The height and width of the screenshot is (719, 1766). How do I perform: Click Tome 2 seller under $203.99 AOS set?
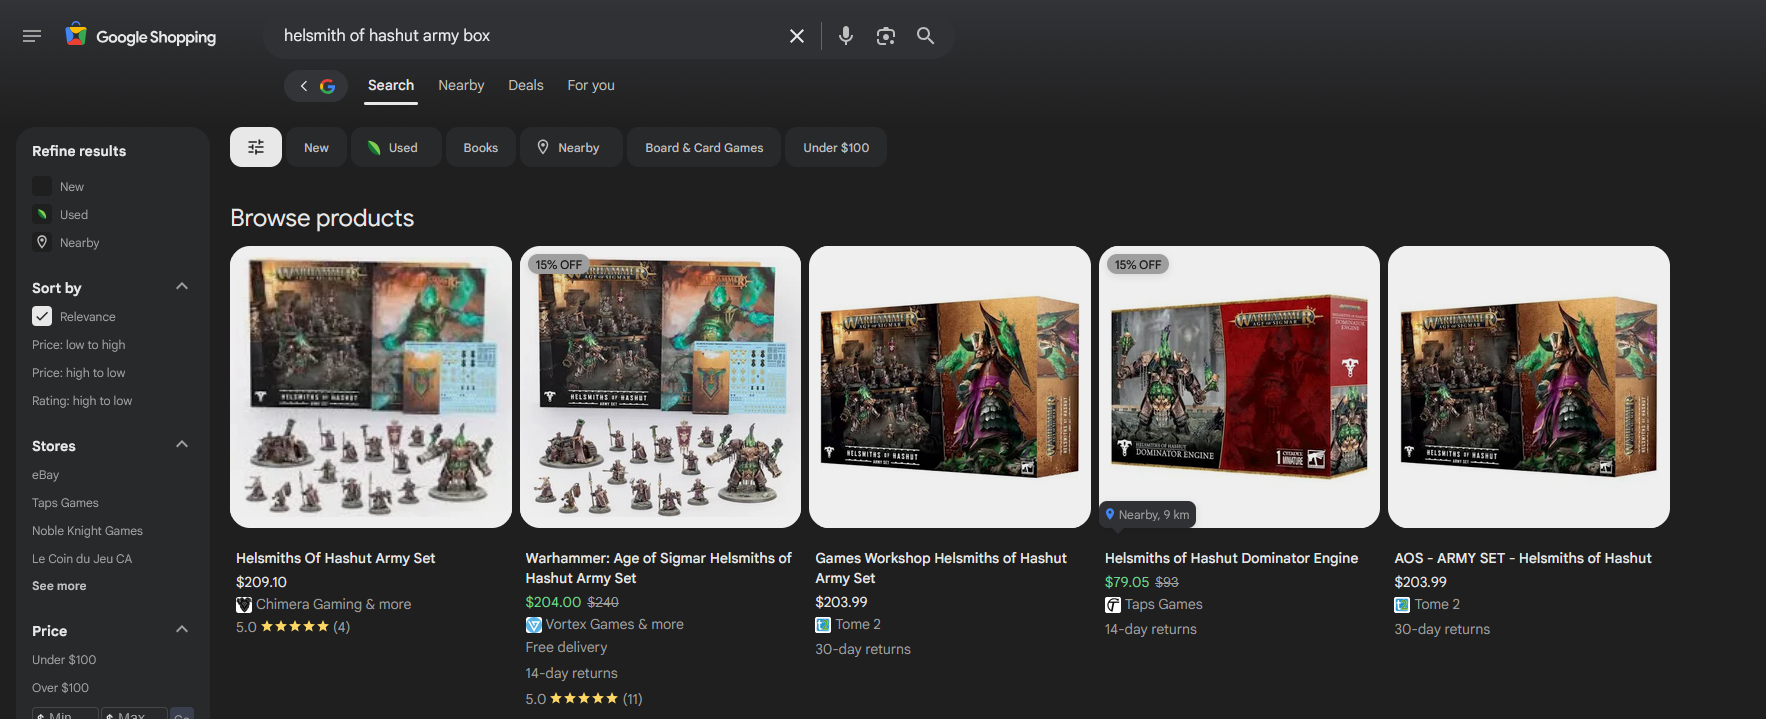(x=1427, y=604)
